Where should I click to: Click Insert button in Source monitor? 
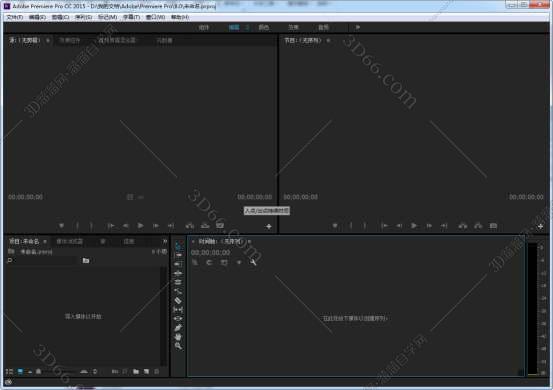[x=190, y=226]
